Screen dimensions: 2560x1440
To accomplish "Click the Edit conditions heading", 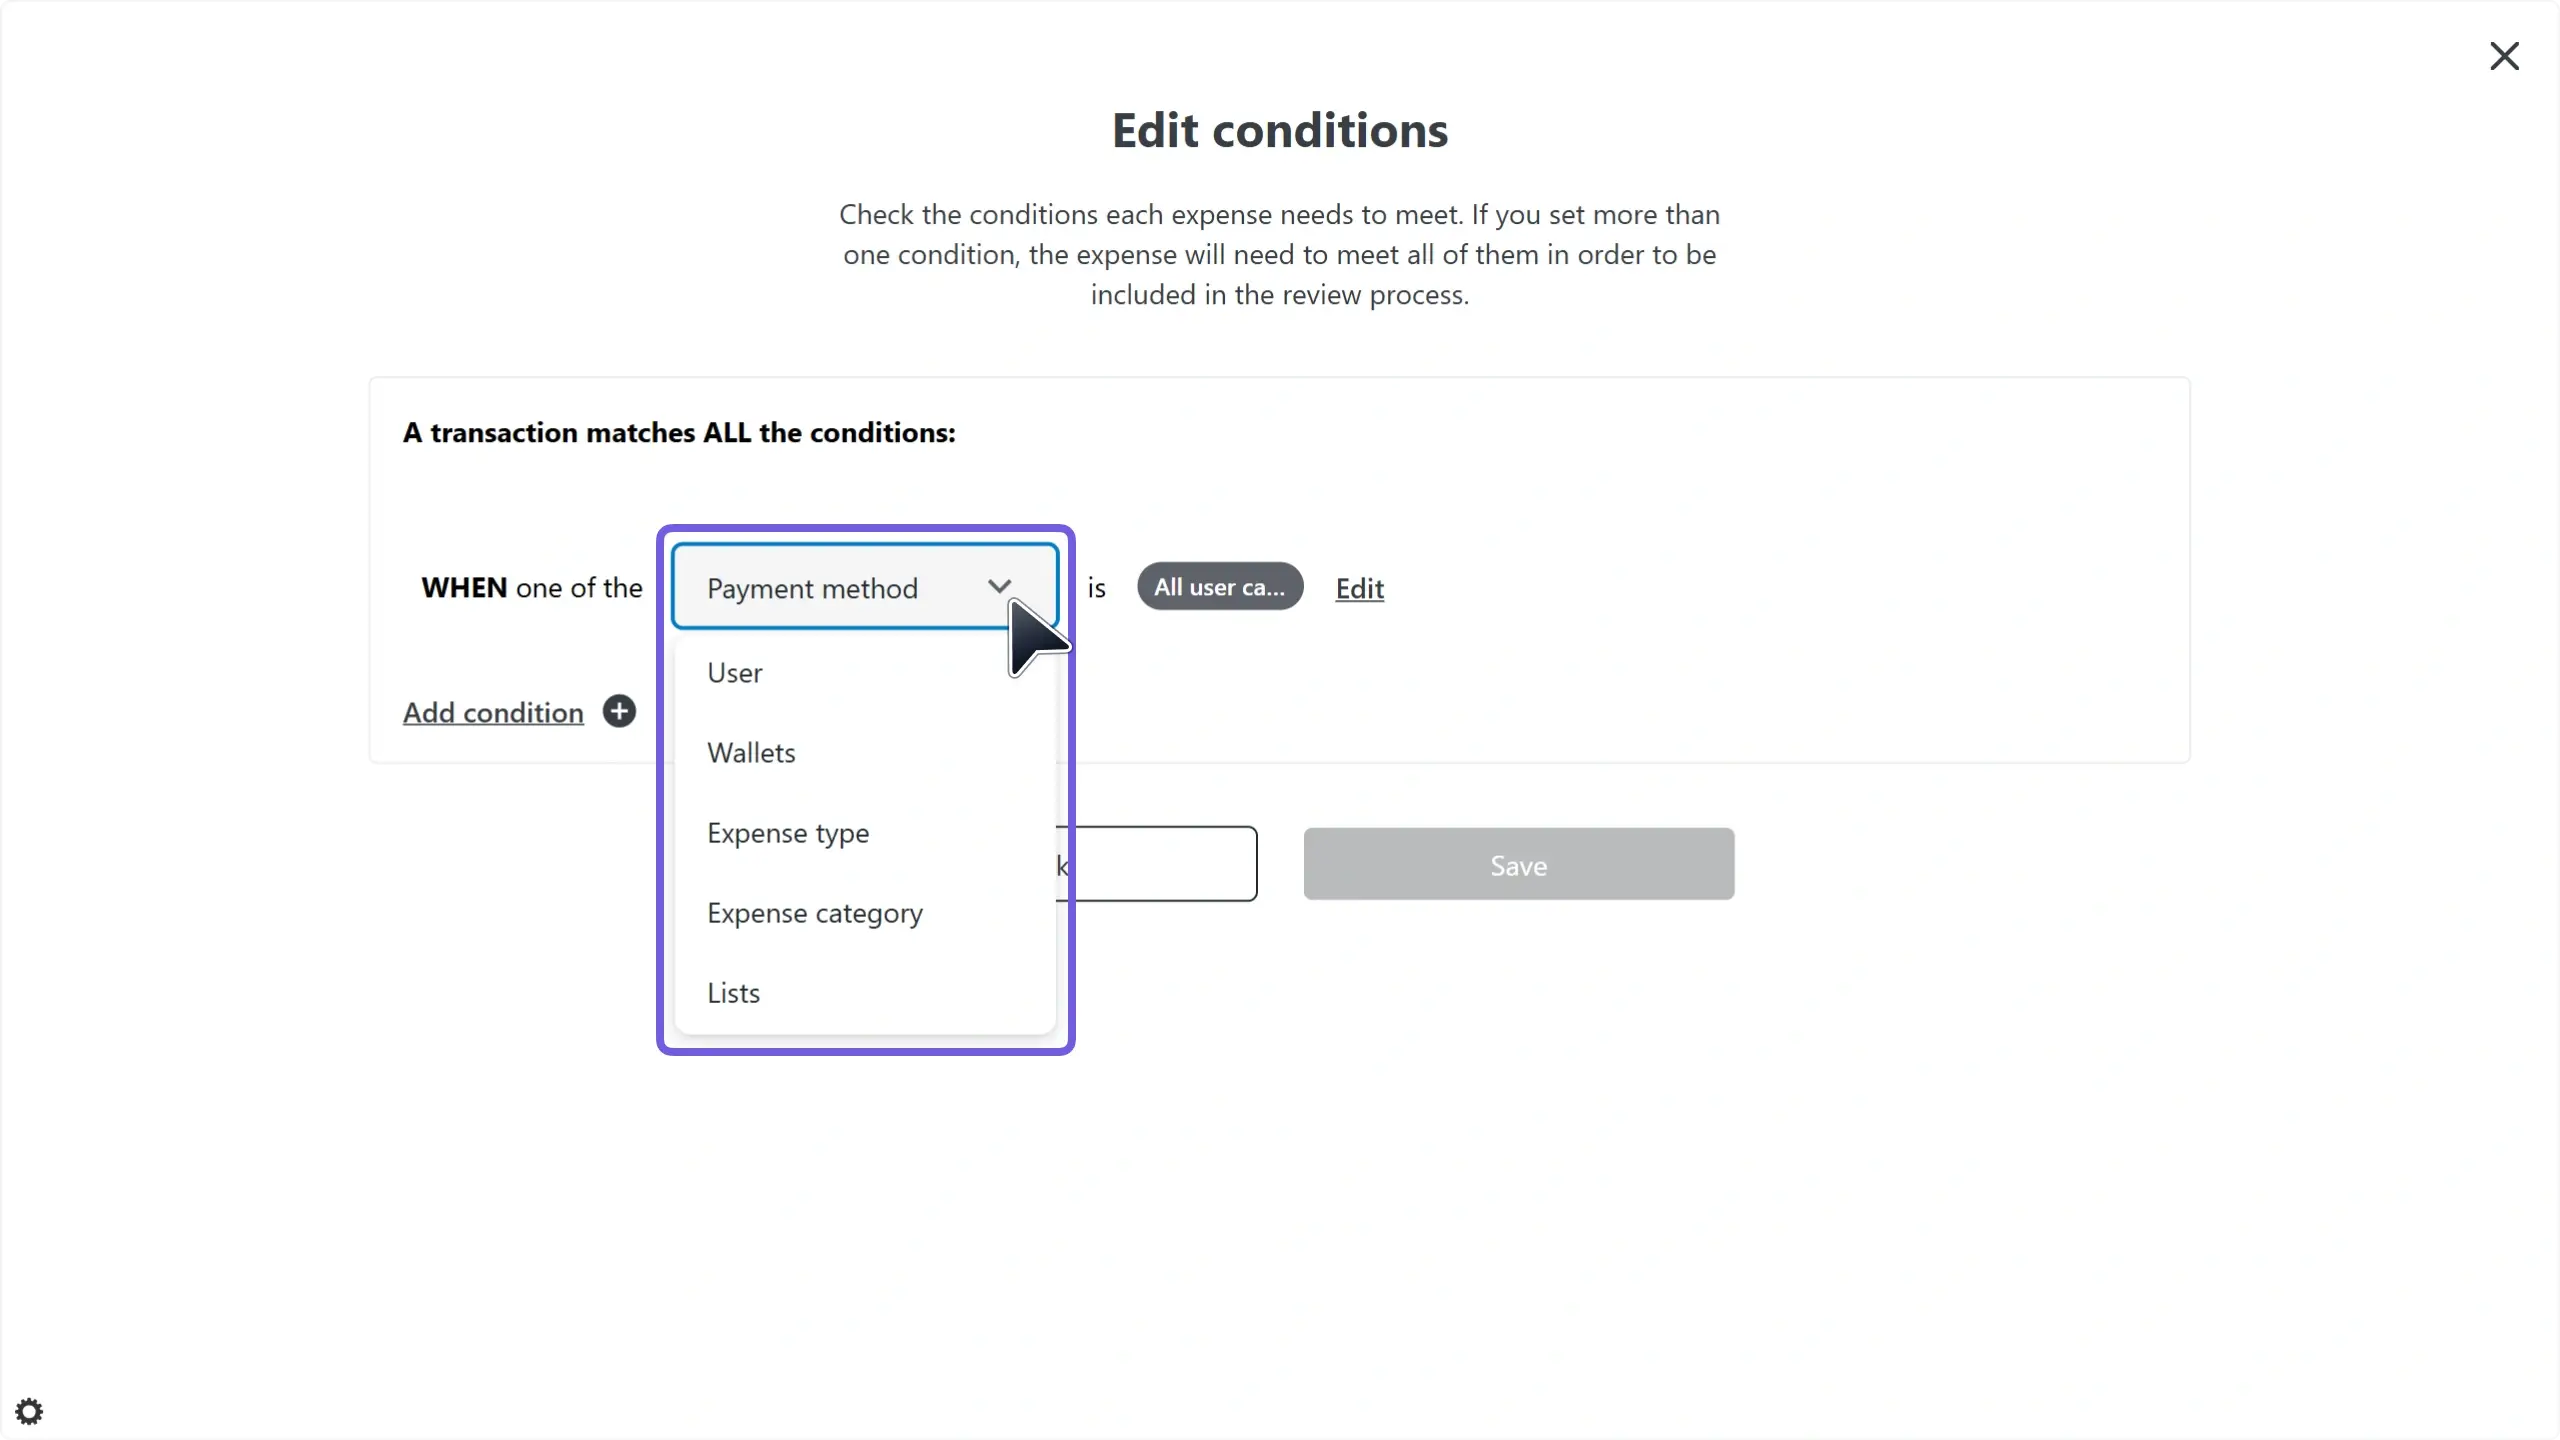I will click(1279, 131).
